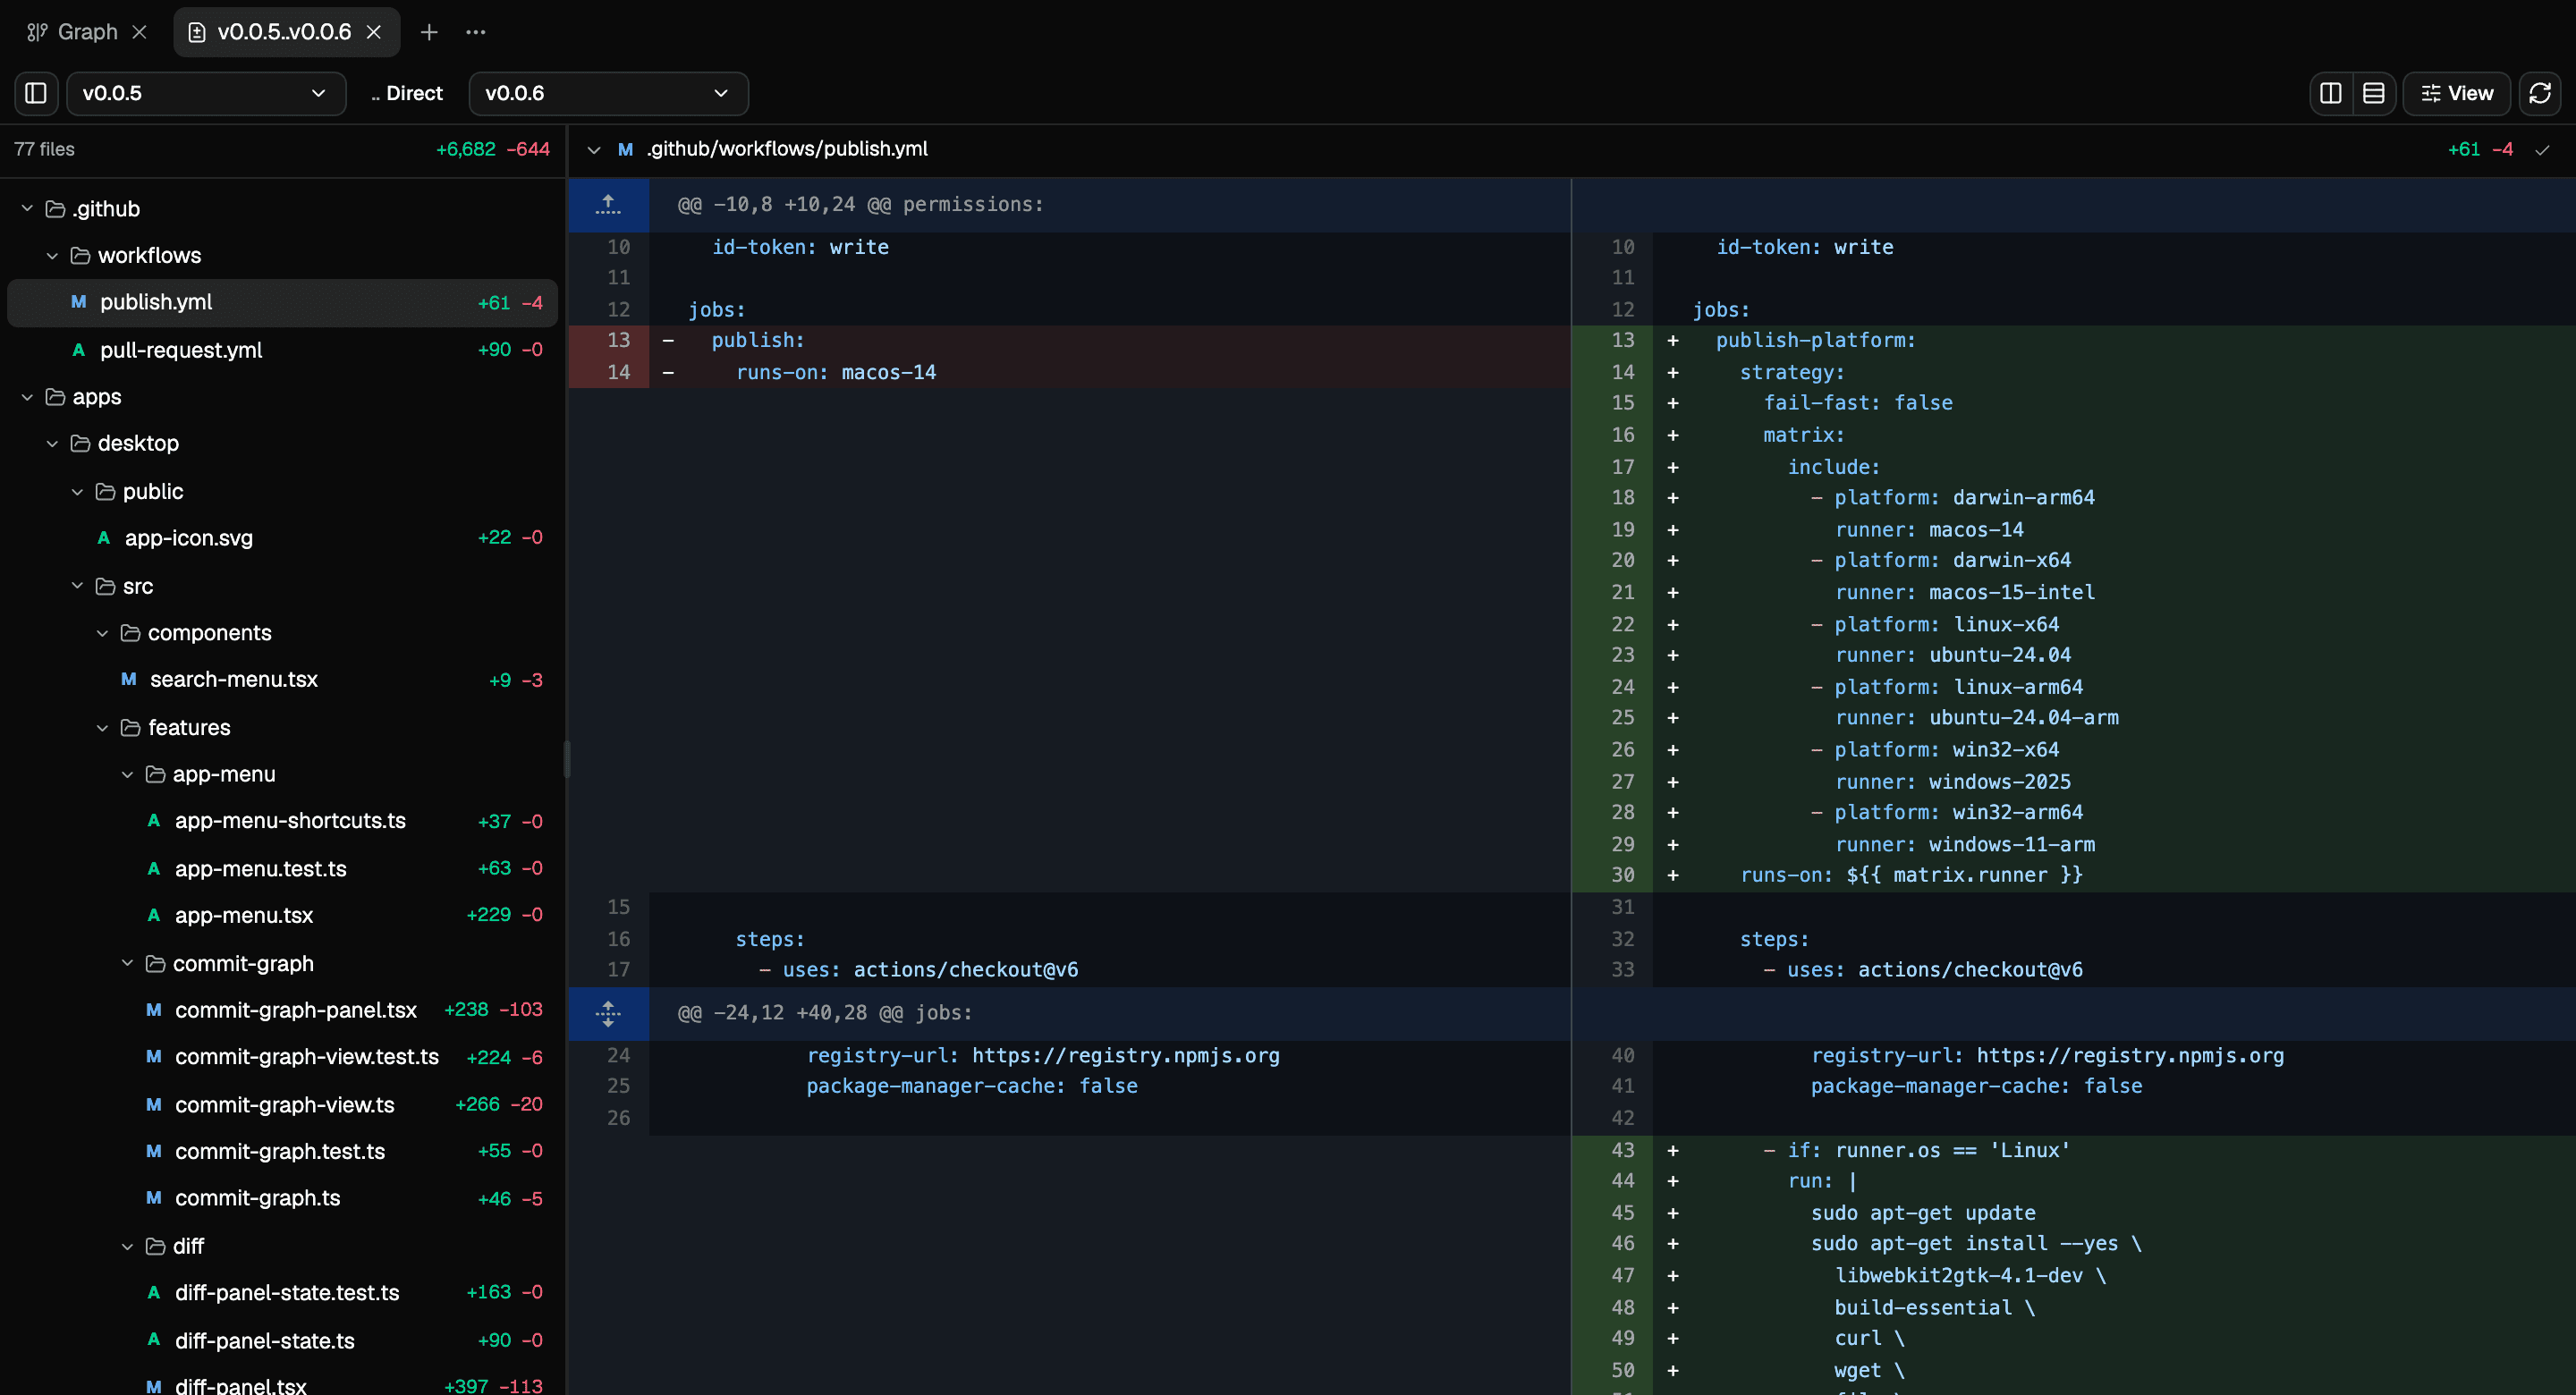The width and height of the screenshot is (2576, 1395).
Task: Collapse the src folder
Action: tap(78, 586)
